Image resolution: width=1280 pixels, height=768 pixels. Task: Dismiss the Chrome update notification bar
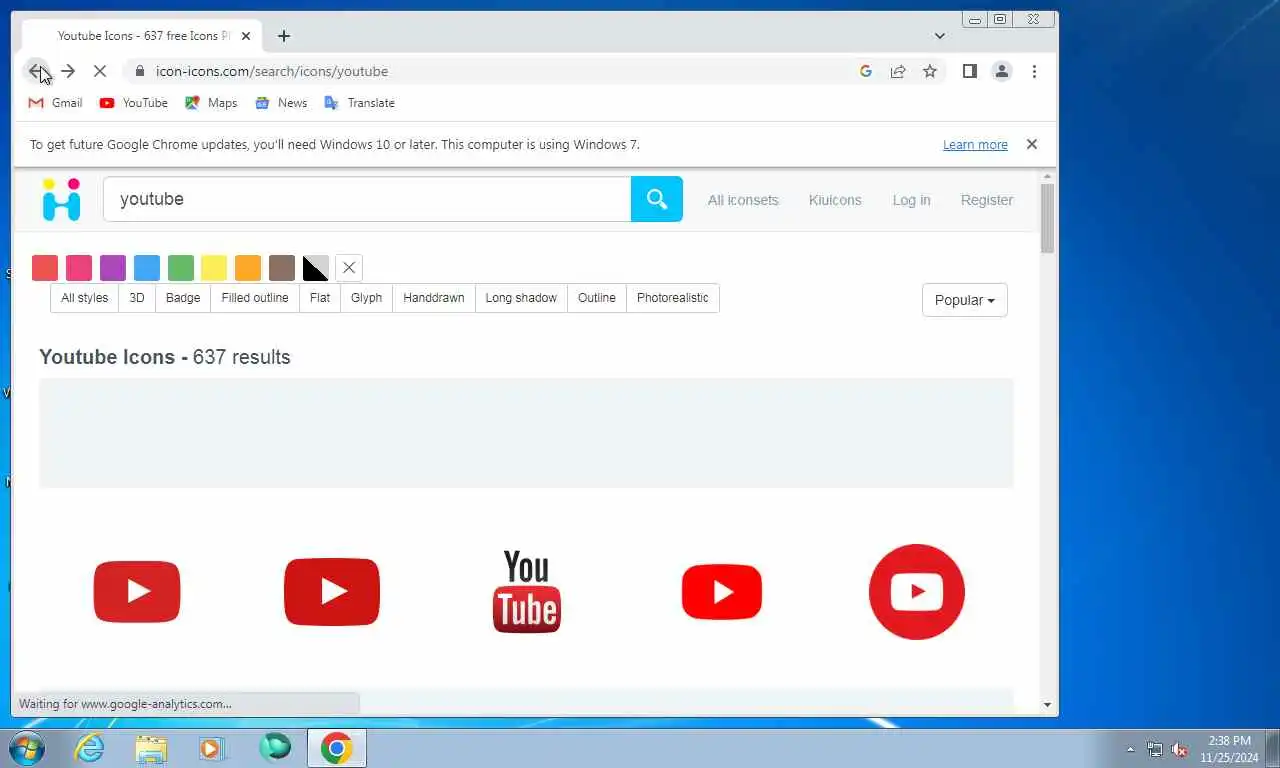[1032, 144]
